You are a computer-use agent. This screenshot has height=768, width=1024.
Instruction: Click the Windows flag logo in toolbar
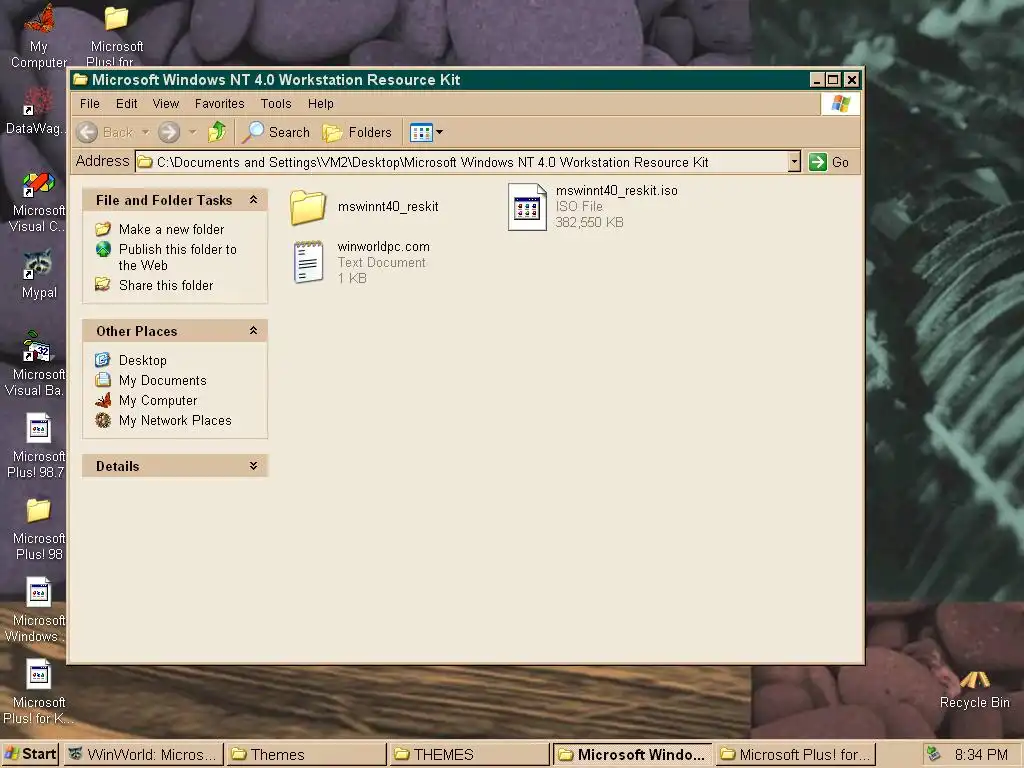click(x=840, y=104)
